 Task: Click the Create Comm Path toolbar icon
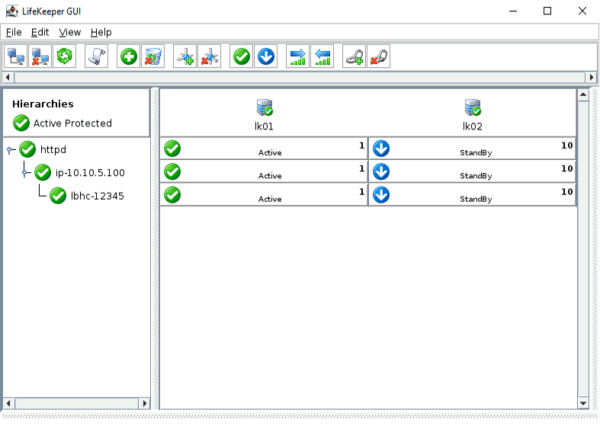pyautogui.click(x=185, y=57)
